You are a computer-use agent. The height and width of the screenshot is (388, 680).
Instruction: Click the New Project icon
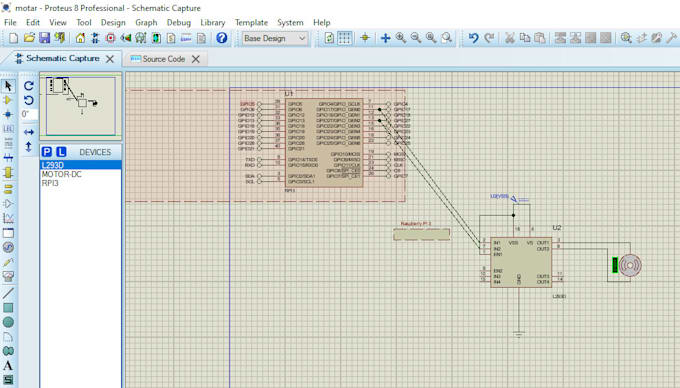(13, 38)
